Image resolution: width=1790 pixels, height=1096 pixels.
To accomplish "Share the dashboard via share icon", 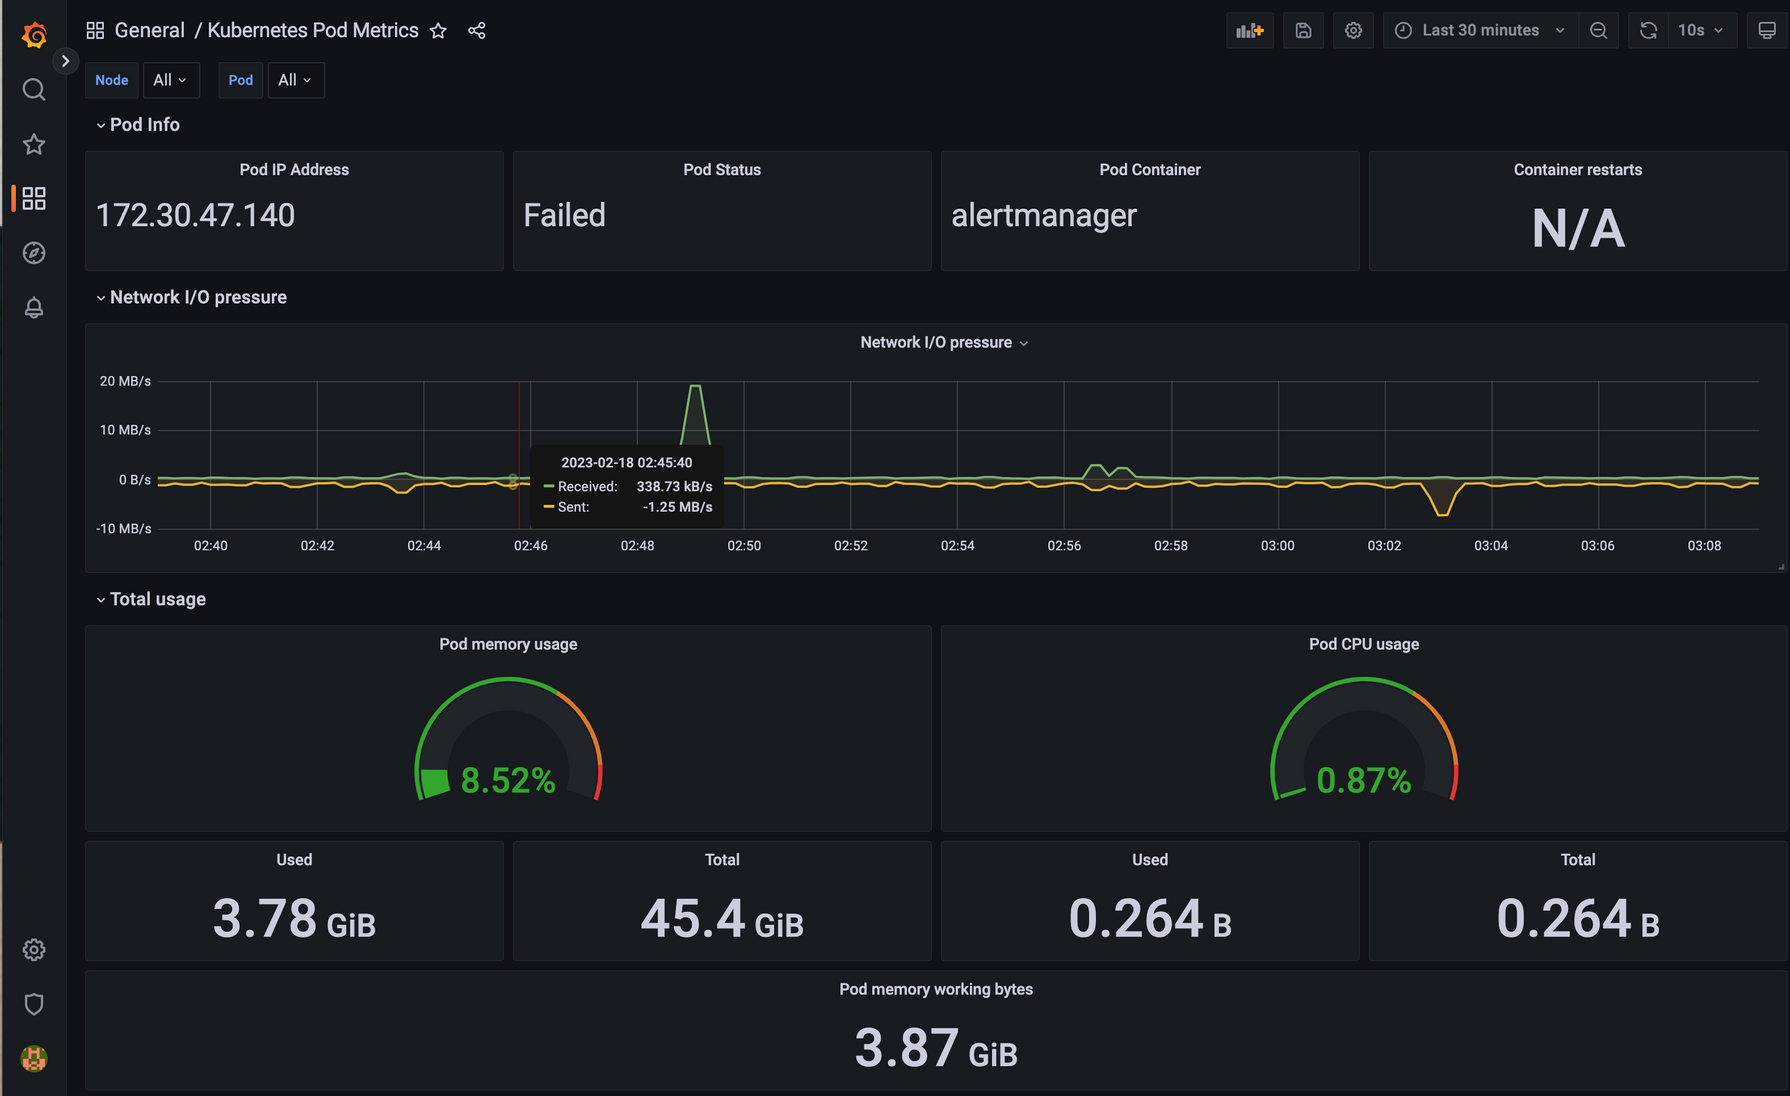I will [x=477, y=31].
